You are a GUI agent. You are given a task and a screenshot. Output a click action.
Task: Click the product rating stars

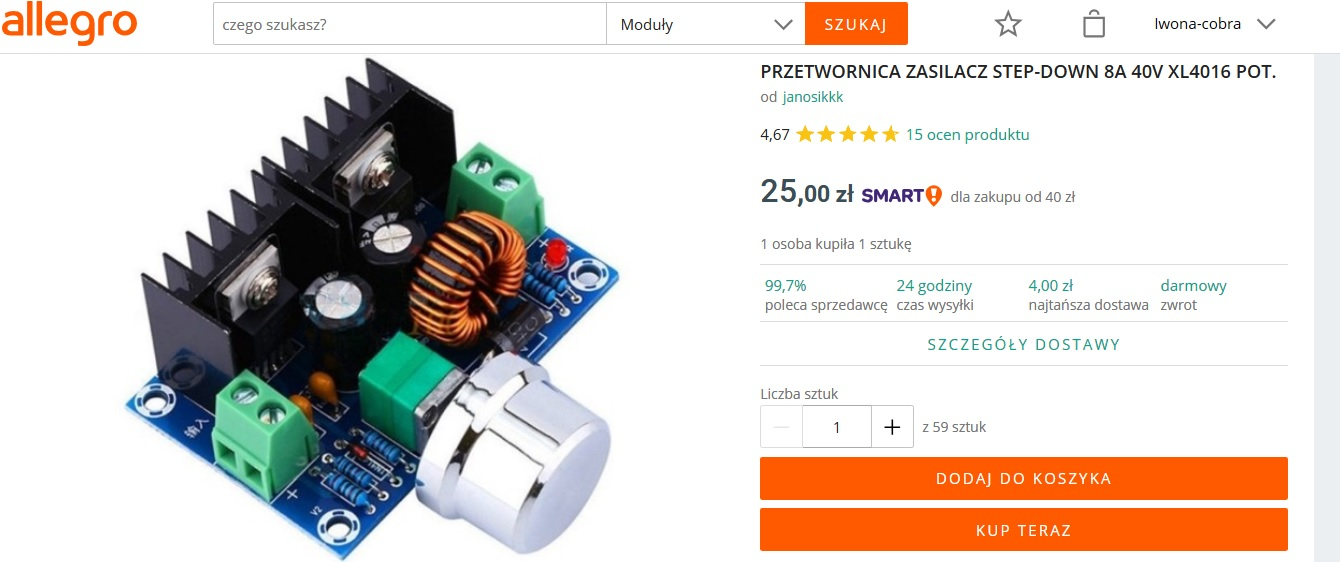pyautogui.click(x=848, y=135)
